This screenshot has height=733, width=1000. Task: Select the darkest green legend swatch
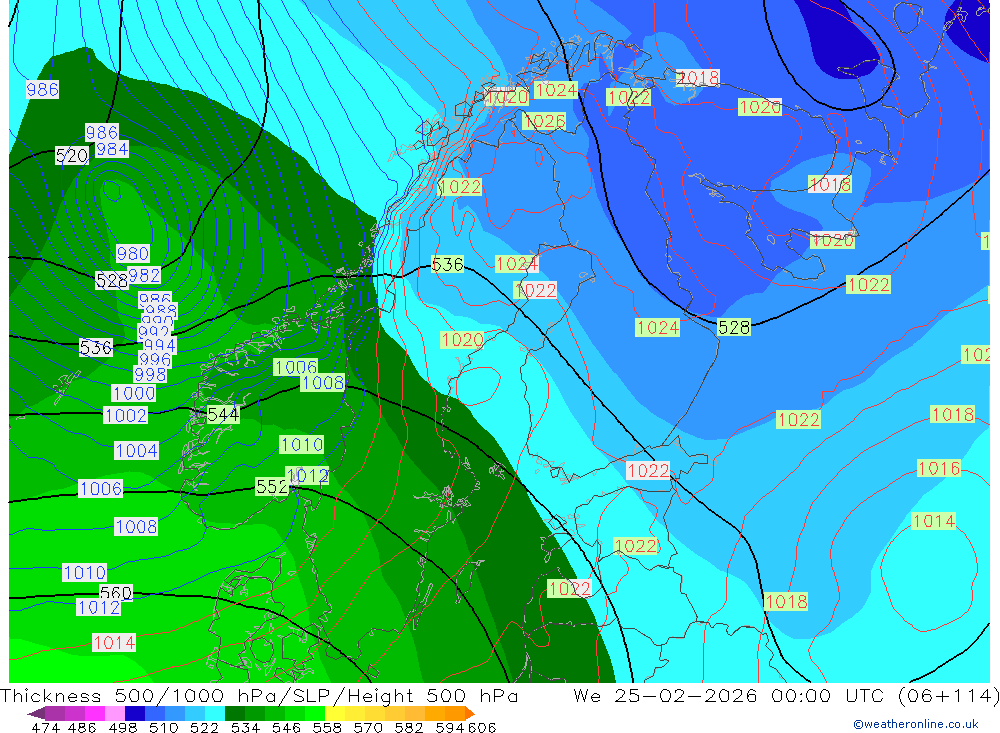point(235,713)
